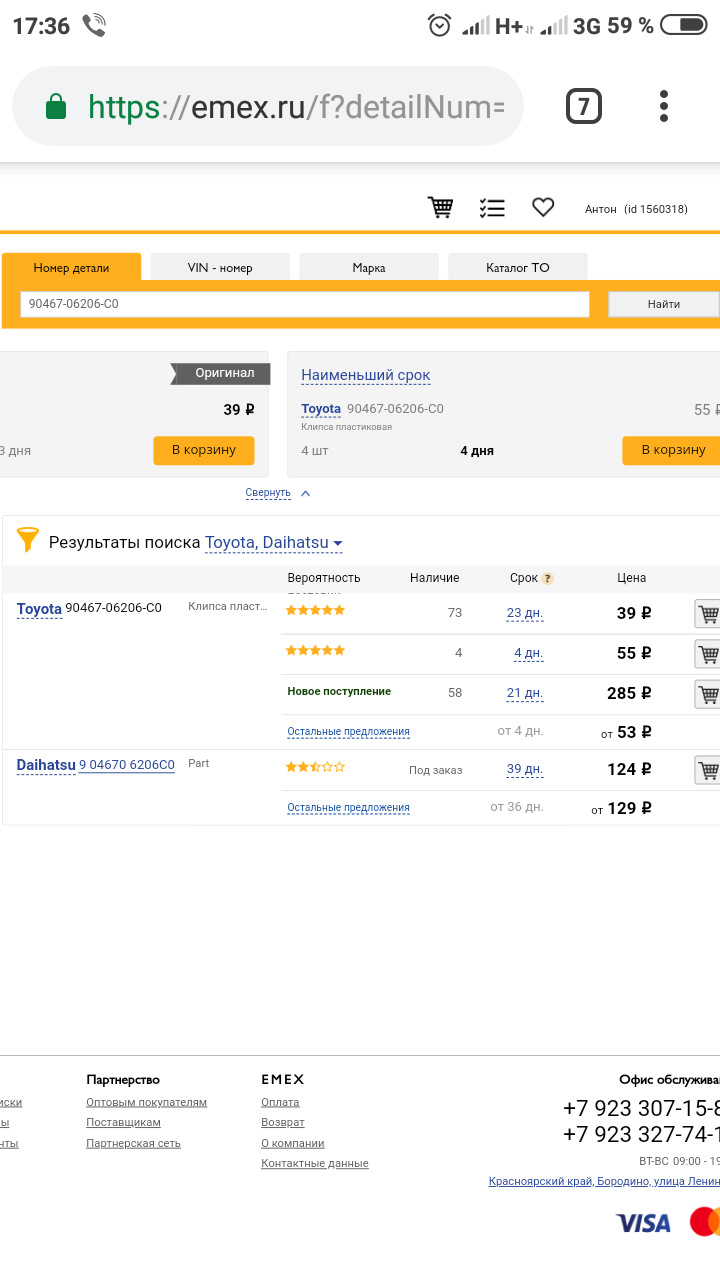Click the five-star rating in 39 ₽ row

click(315, 610)
